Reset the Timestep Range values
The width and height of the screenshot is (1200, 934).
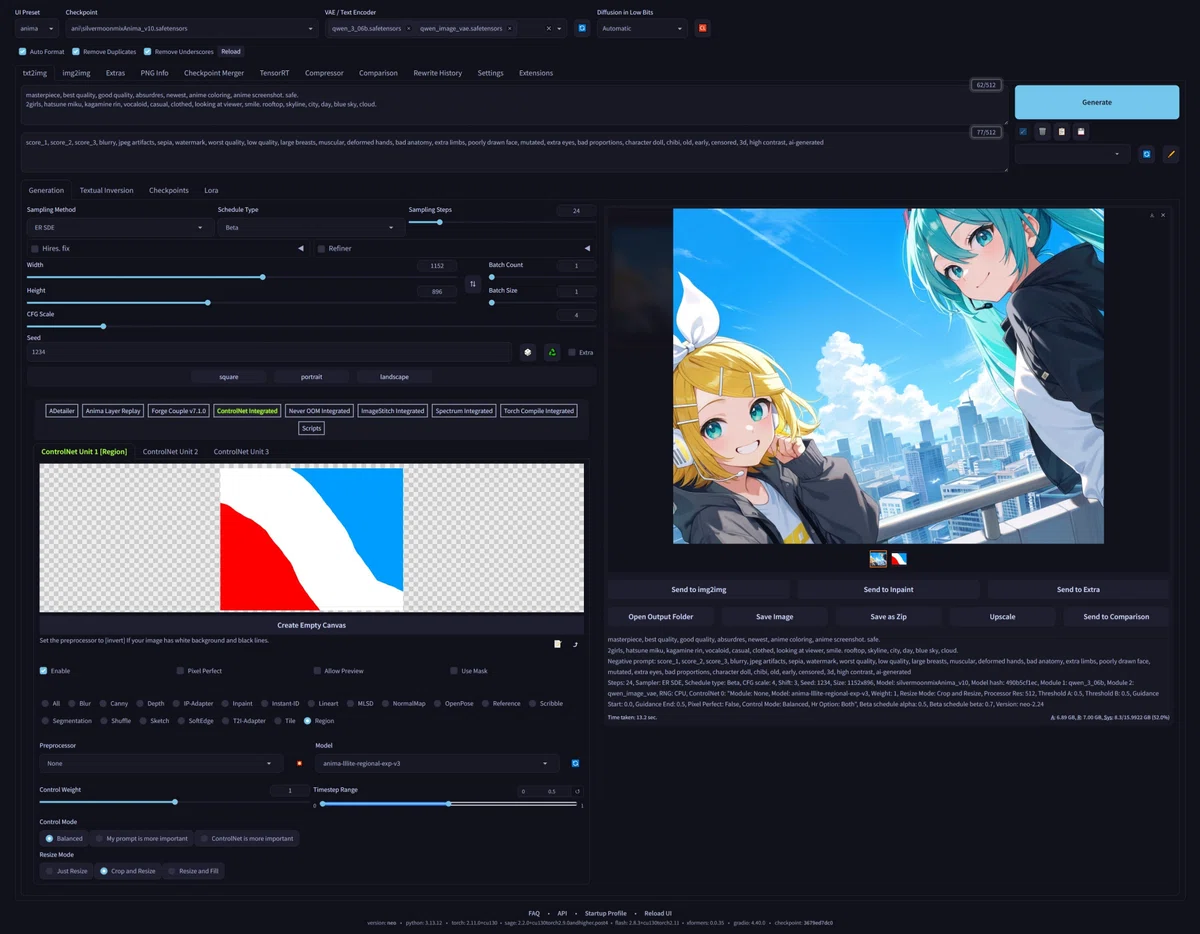pos(577,791)
